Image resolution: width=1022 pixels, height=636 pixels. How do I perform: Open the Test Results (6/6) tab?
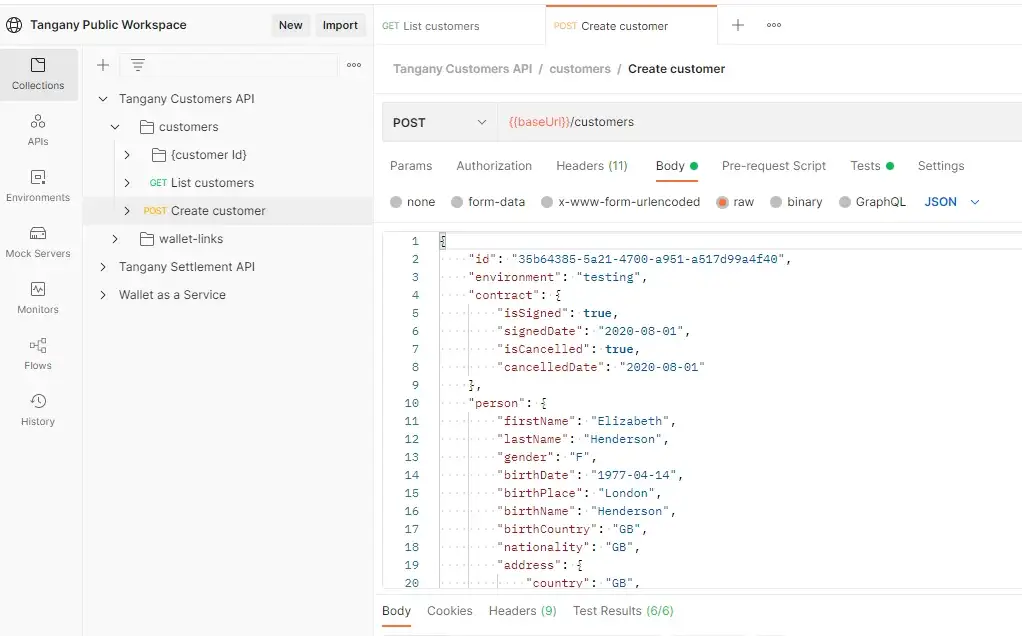[623, 611]
